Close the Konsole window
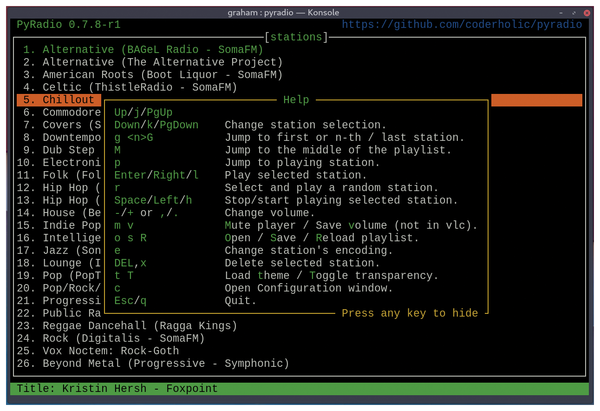Image resolution: width=600 pixels, height=411 pixels. tap(587, 13)
